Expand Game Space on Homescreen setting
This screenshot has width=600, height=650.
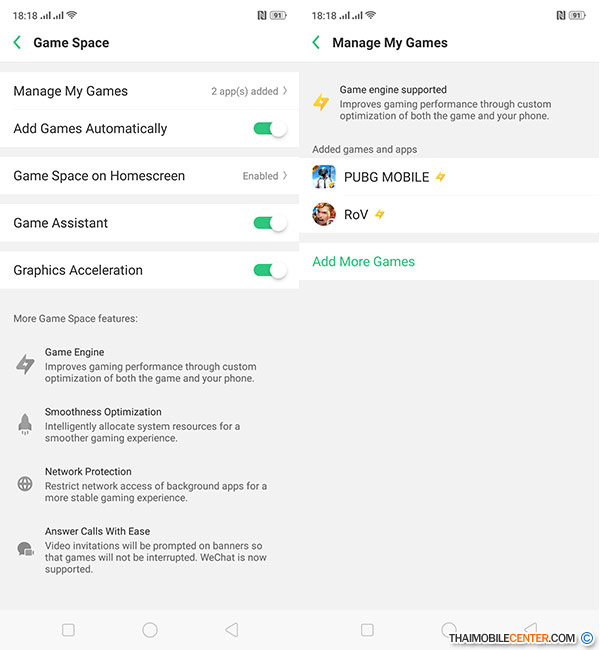pyautogui.click(x=285, y=176)
